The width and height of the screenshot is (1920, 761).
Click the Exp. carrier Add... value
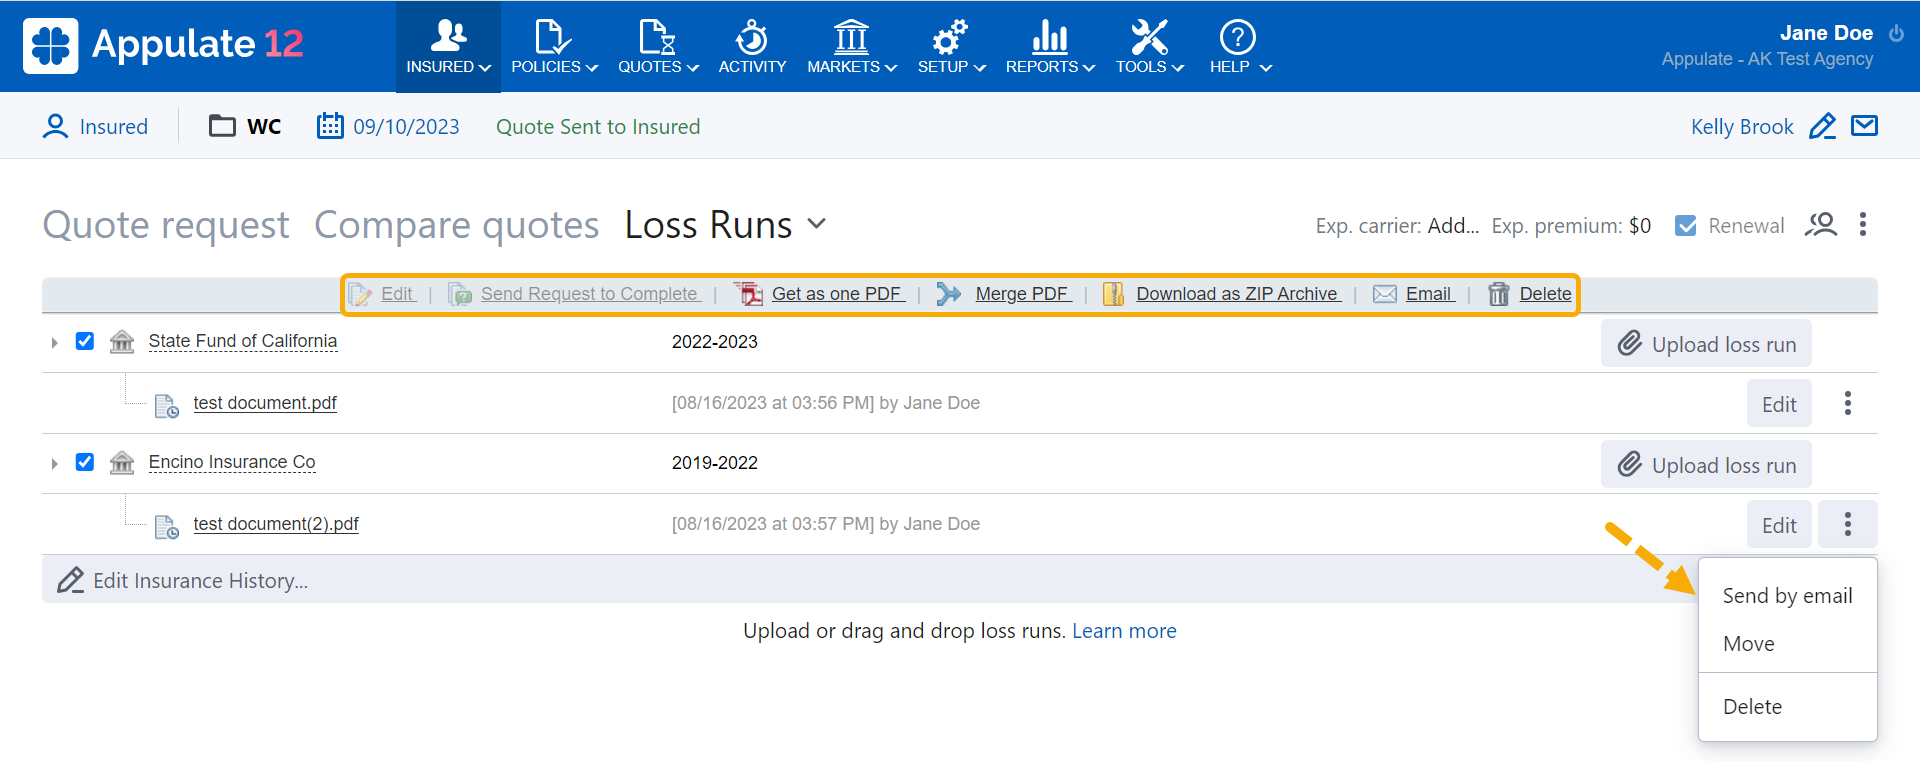pyautogui.click(x=1453, y=226)
